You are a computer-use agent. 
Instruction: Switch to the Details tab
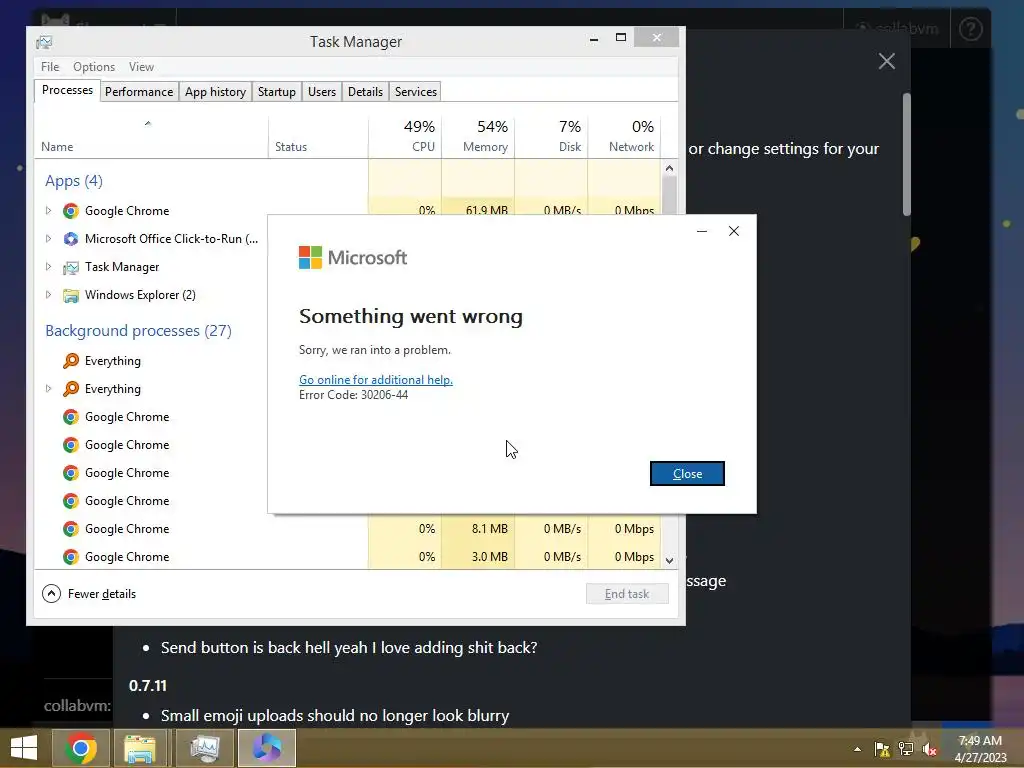[x=365, y=92]
